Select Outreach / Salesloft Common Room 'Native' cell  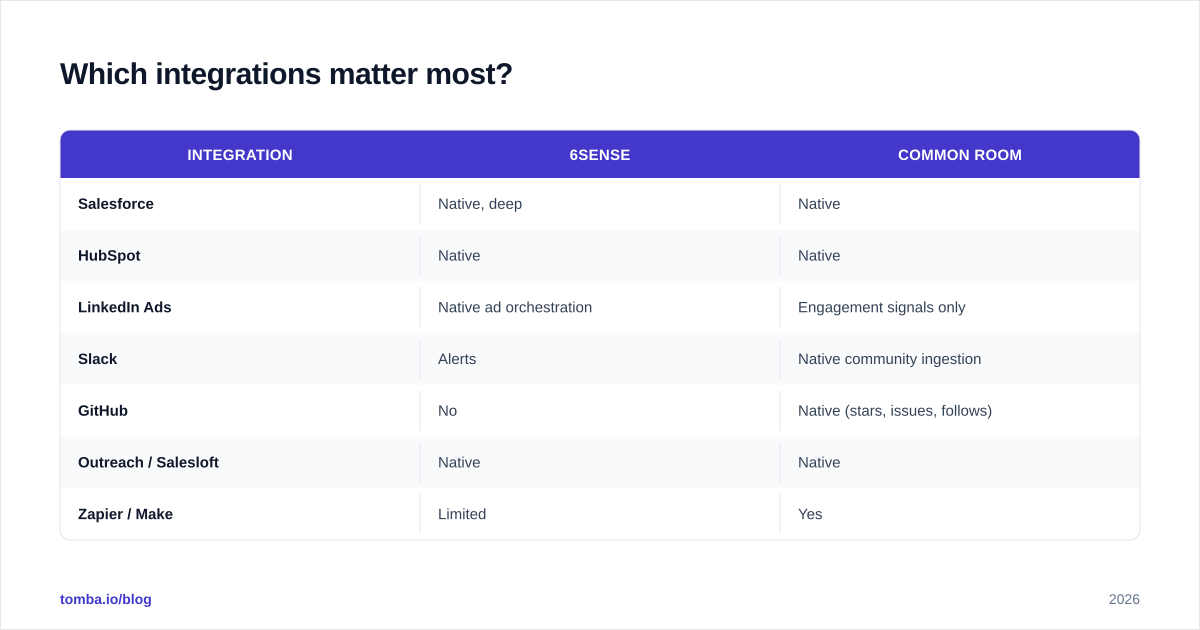[960, 463]
